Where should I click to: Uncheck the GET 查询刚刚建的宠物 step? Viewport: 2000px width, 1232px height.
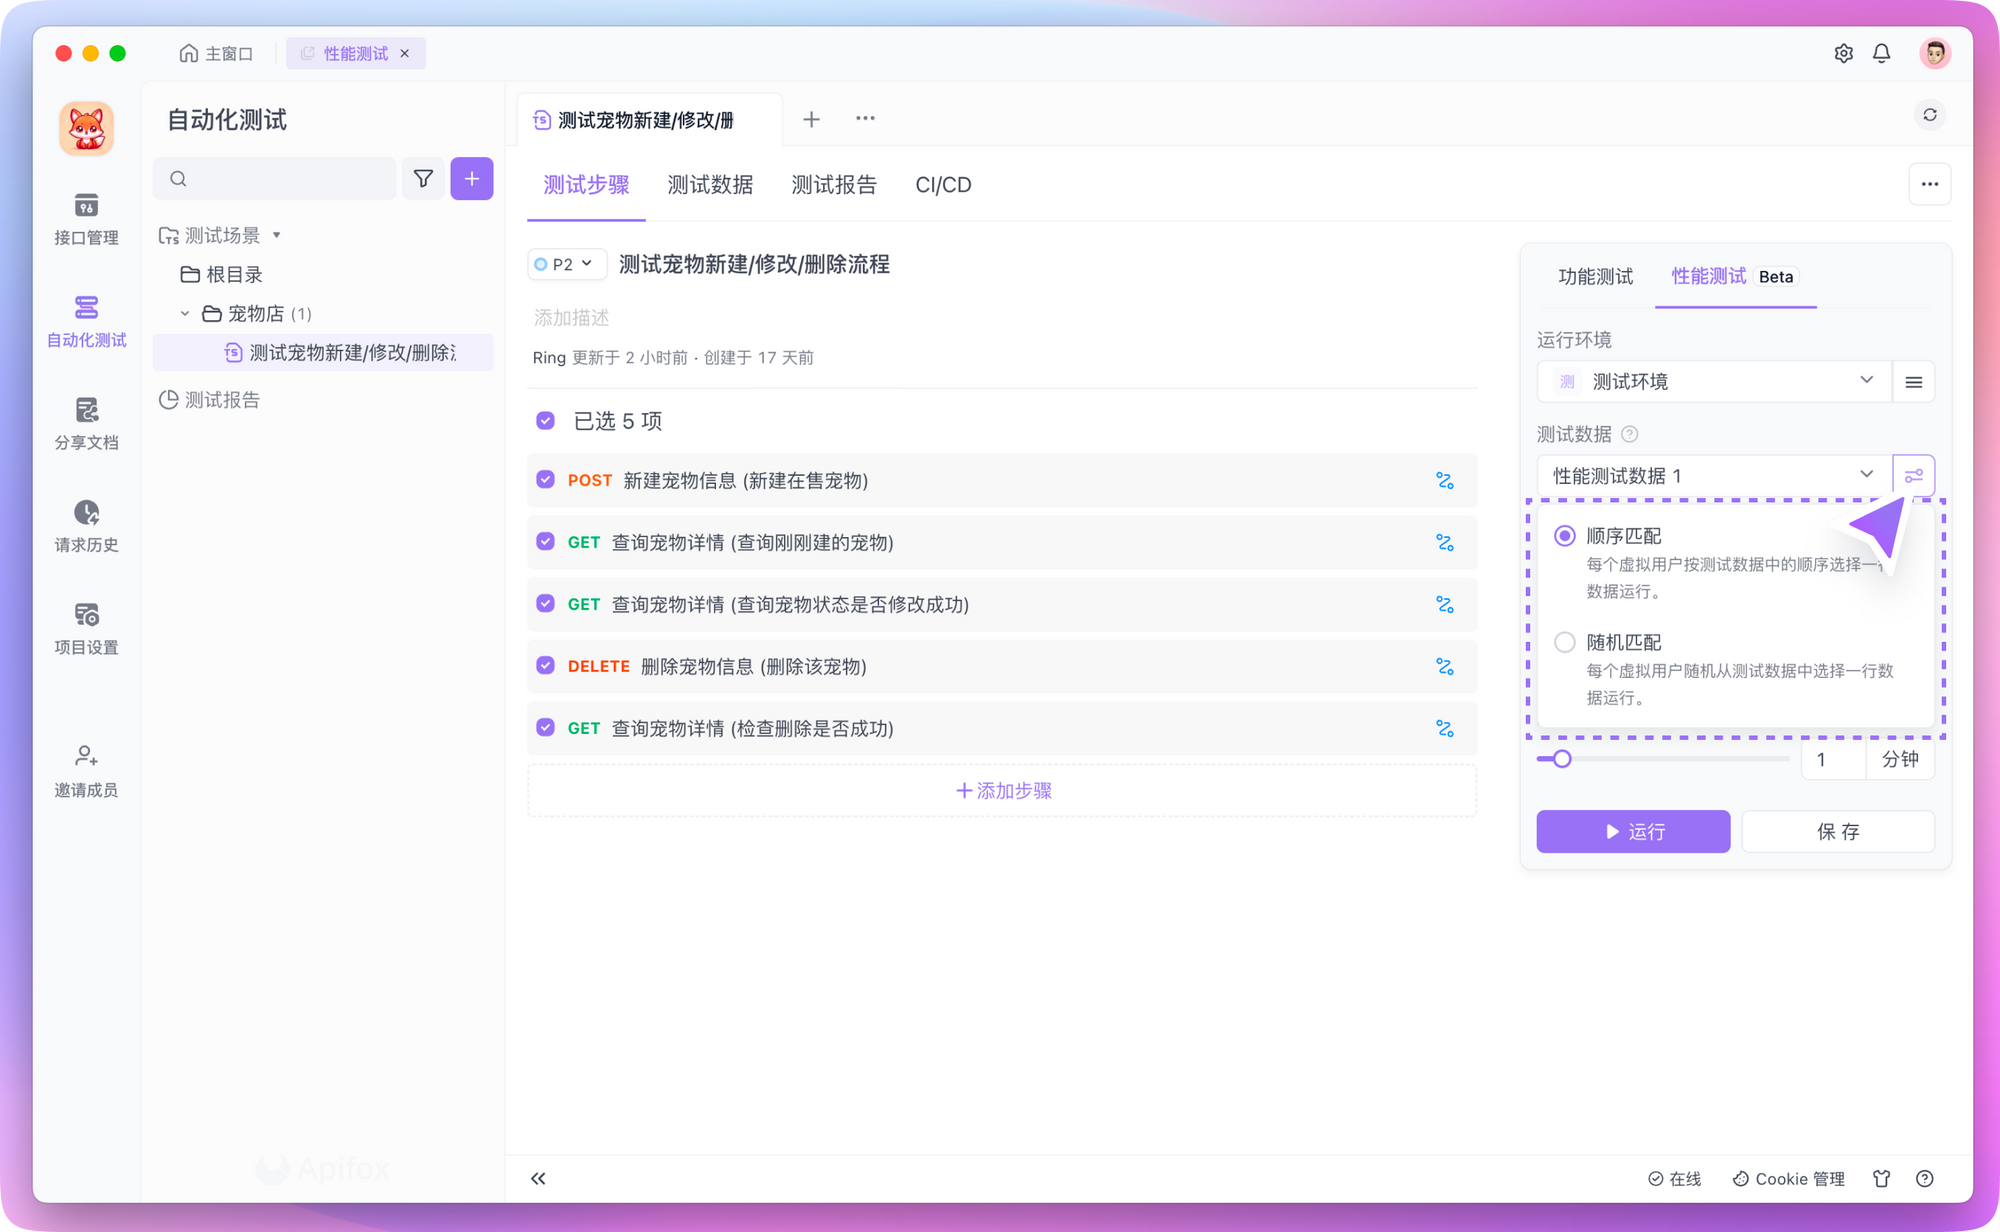point(545,542)
